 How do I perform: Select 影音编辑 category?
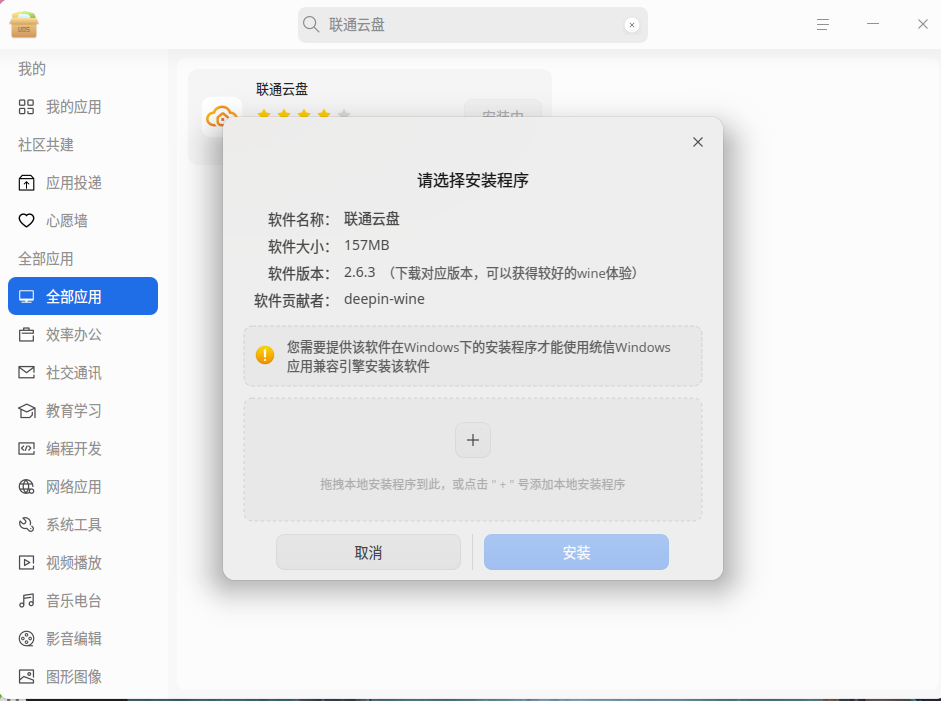pyautogui.click(x=83, y=639)
